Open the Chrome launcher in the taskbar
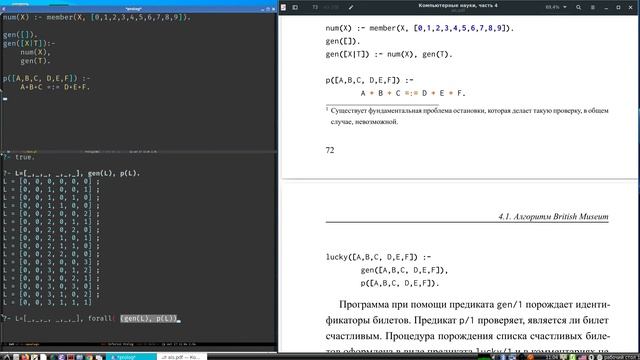Screen dimensions: 640x360 click(x=89, y=357)
